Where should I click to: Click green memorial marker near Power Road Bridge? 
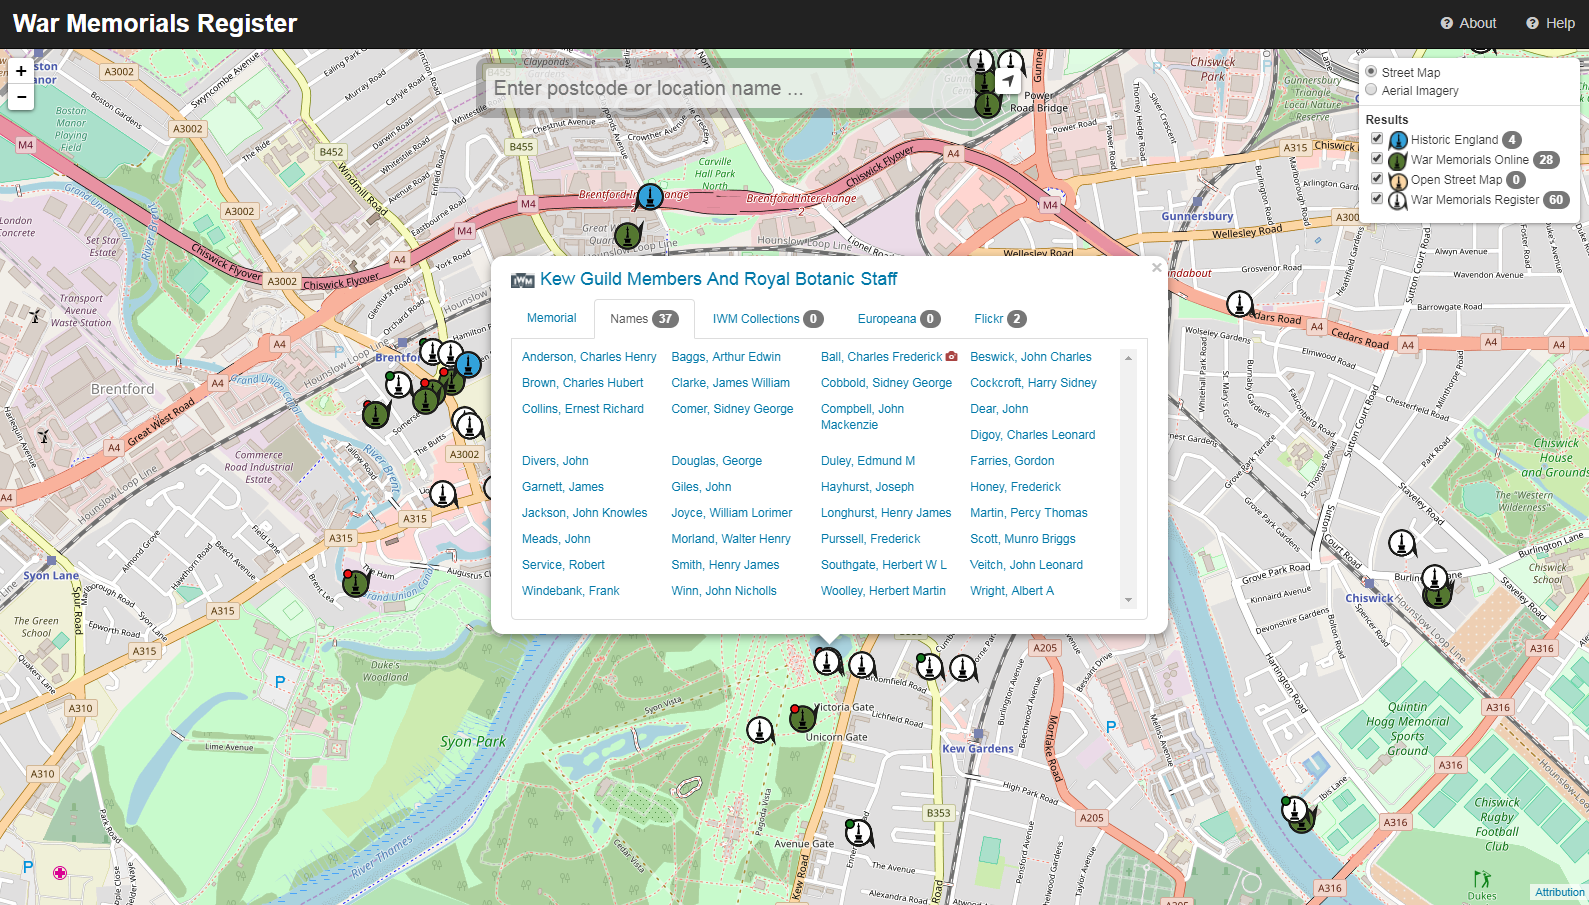(987, 103)
